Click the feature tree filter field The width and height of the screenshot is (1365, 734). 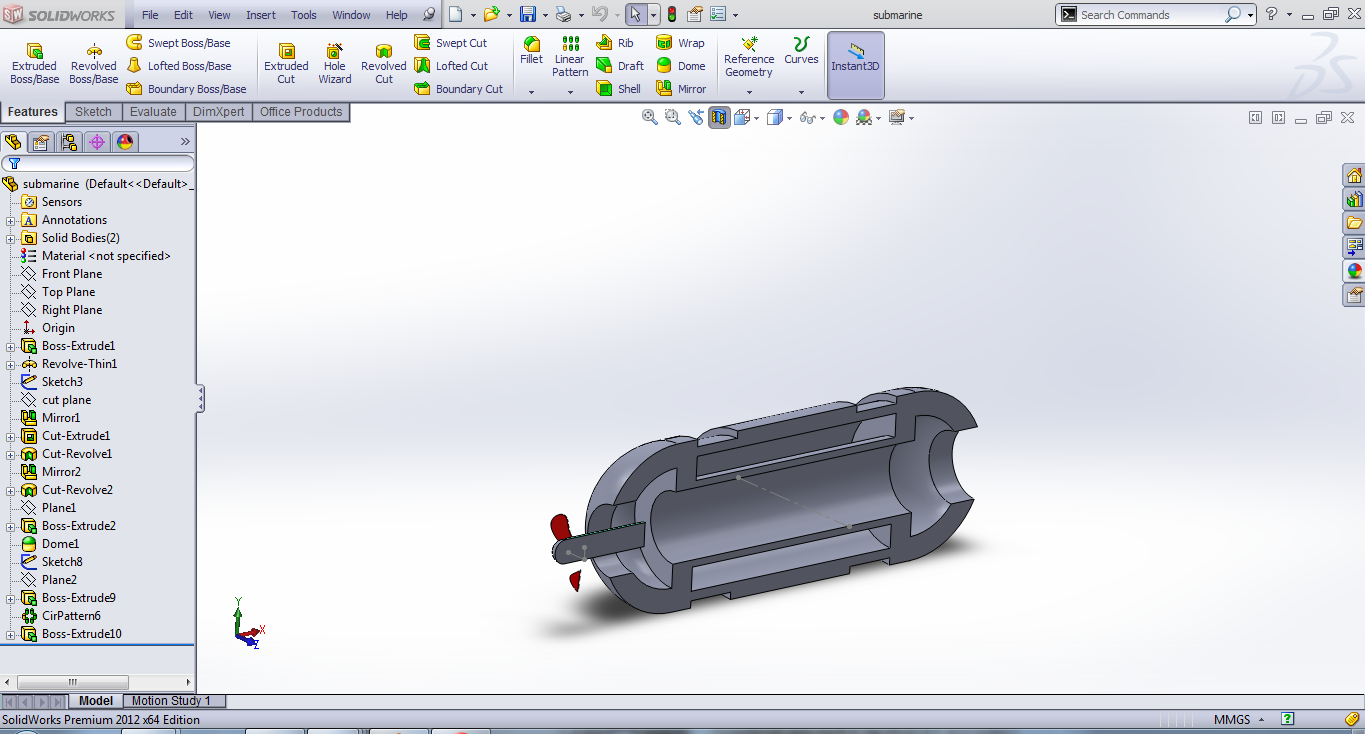(98, 163)
